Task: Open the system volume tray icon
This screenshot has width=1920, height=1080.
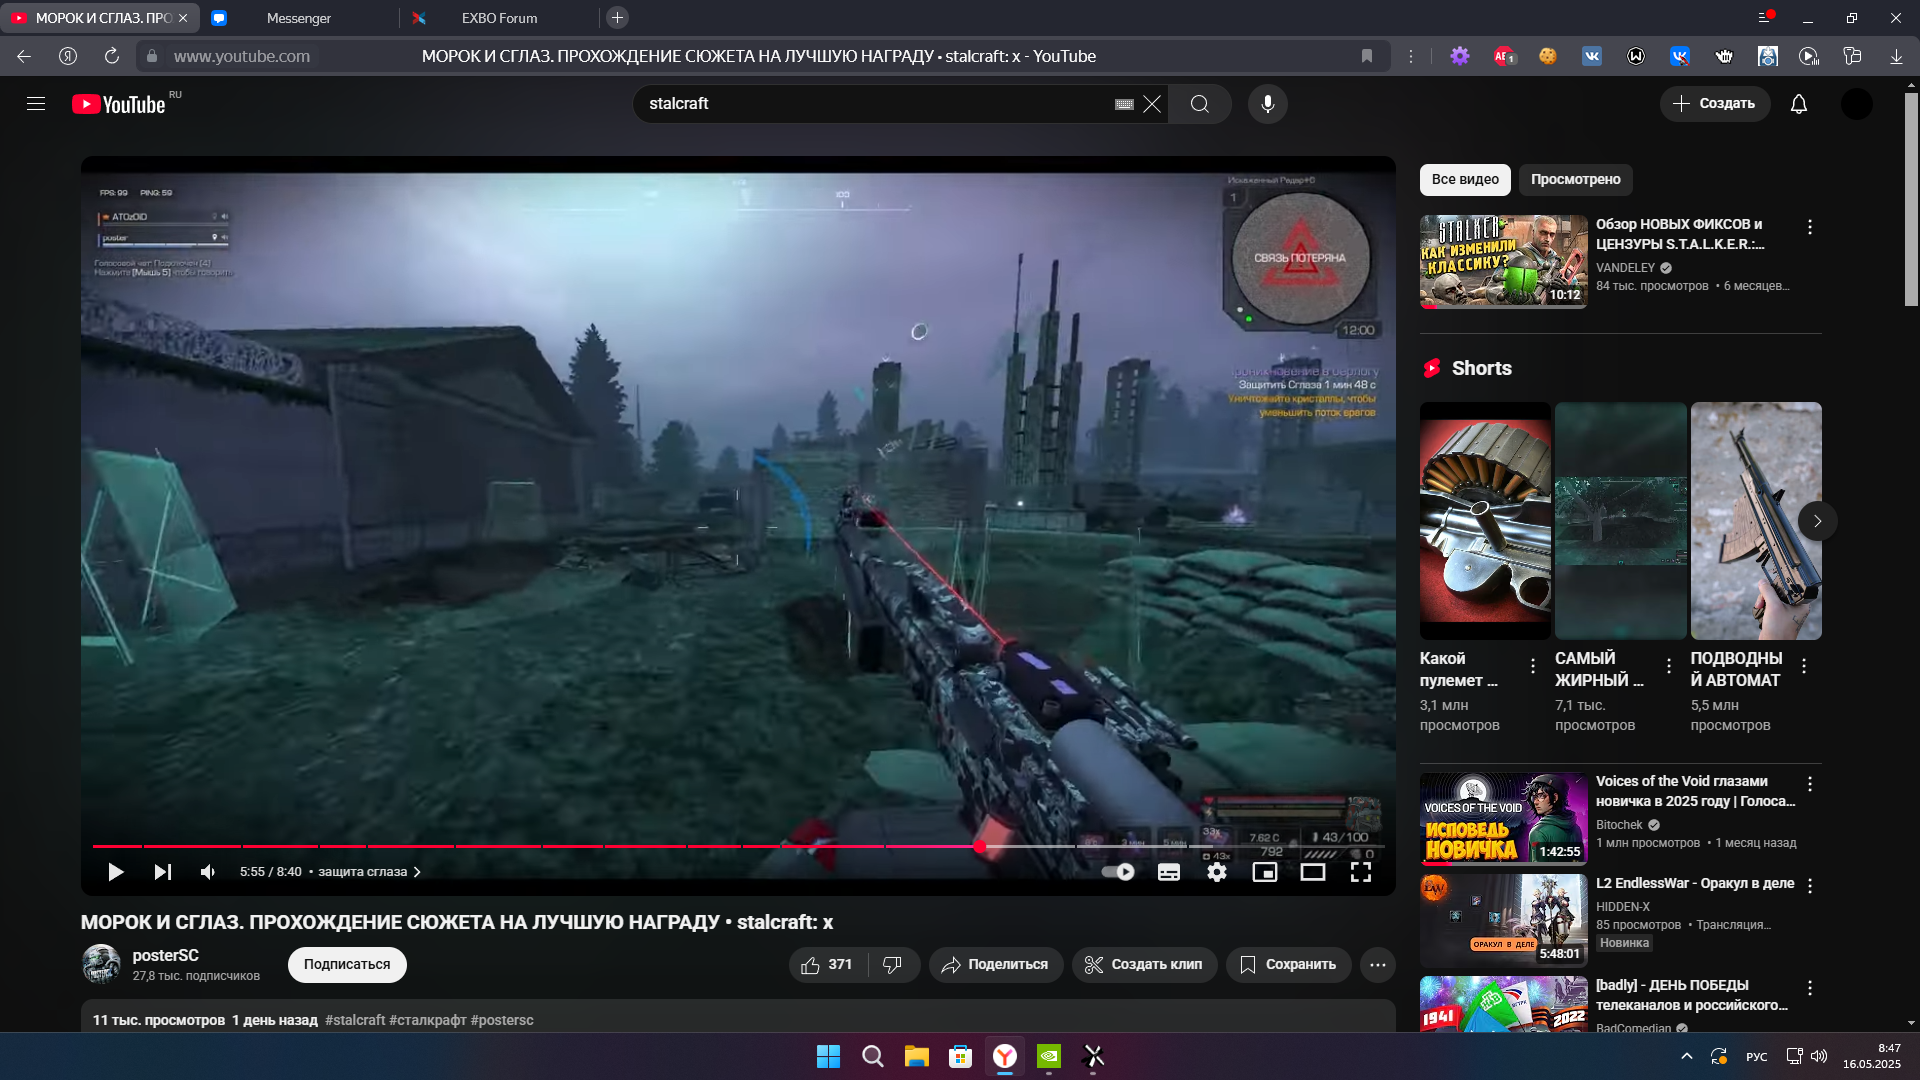Action: (x=1819, y=1056)
